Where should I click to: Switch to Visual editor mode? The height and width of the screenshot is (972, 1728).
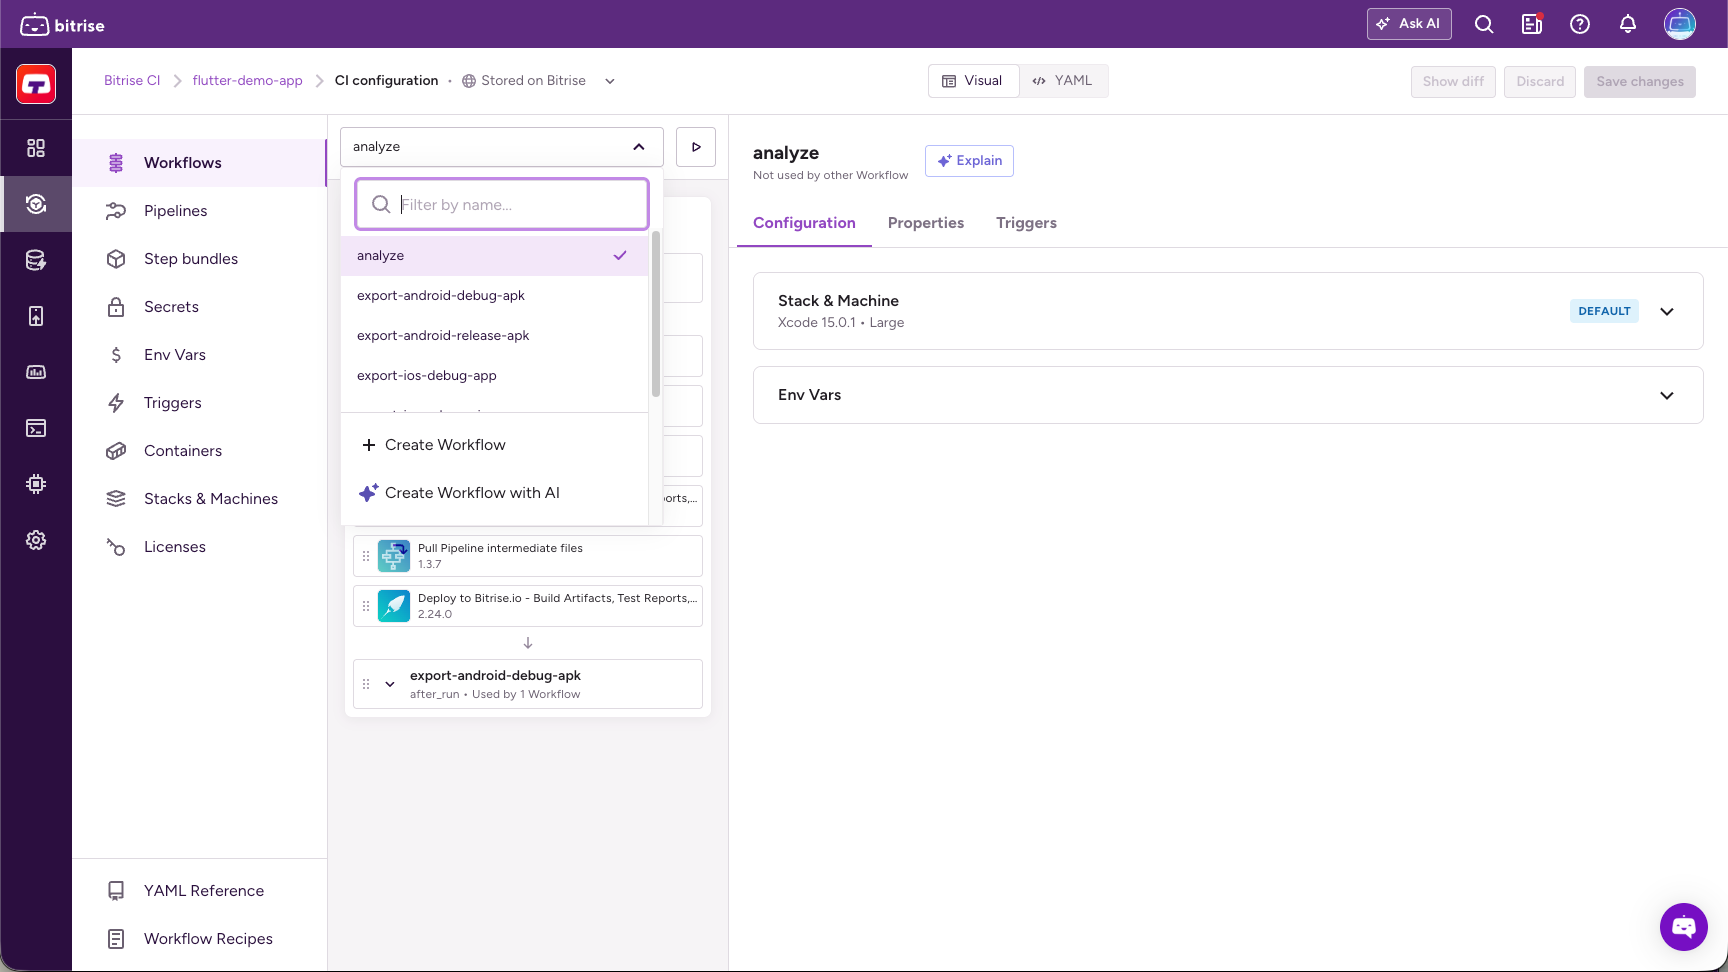(x=973, y=81)
